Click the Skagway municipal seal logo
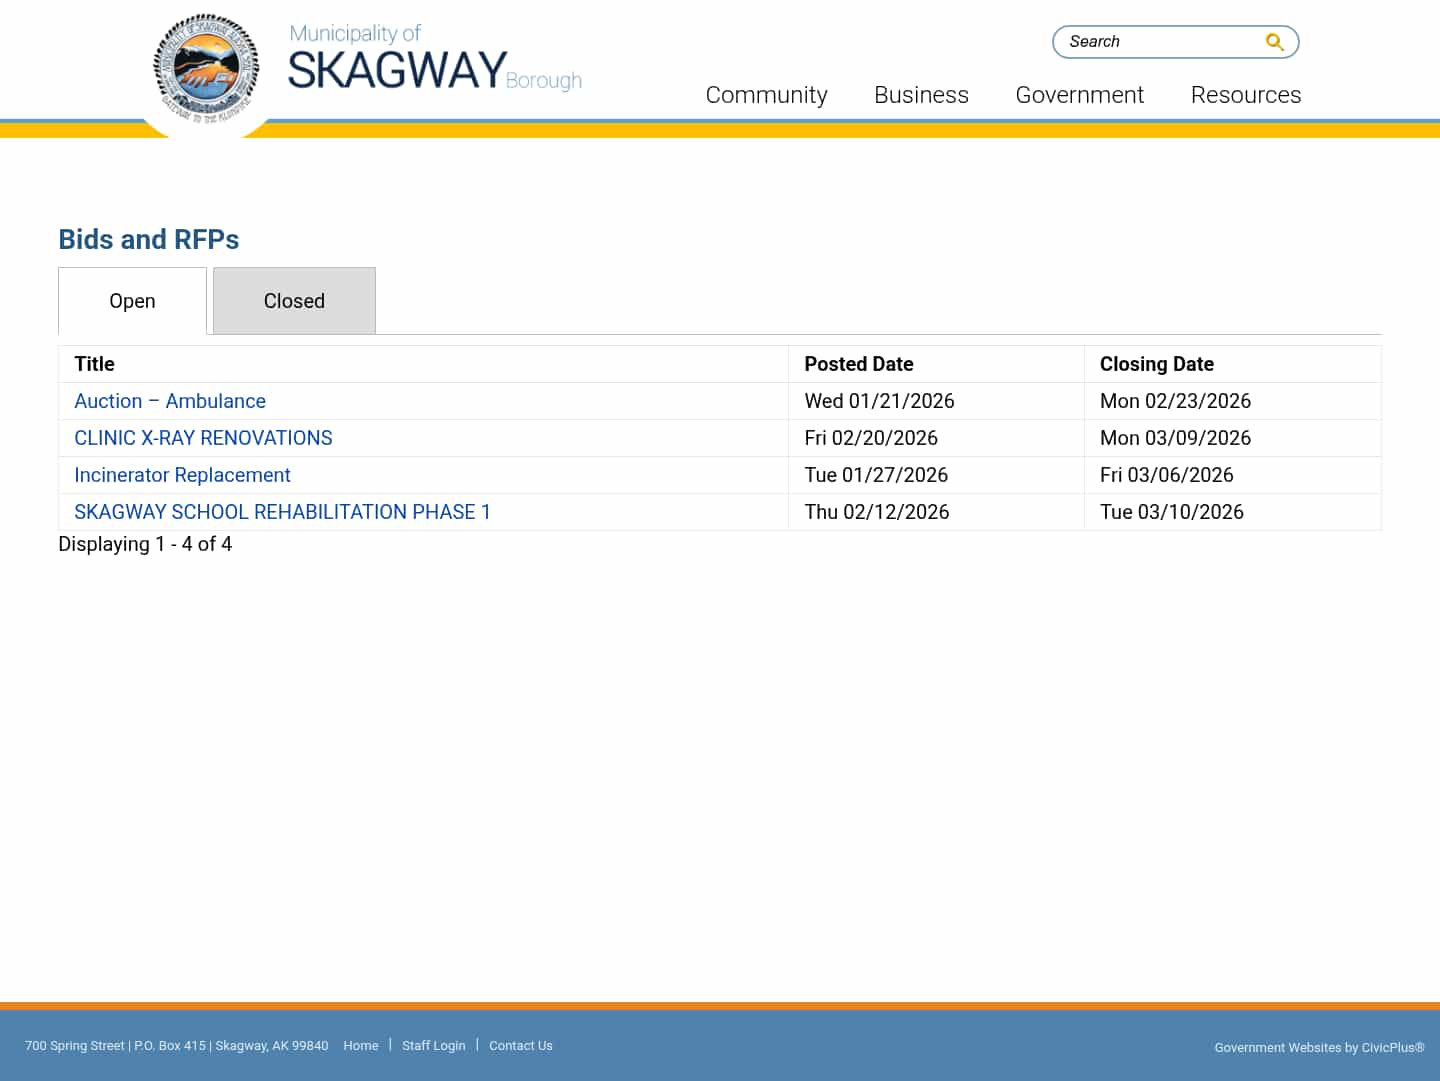This screenshot has height=1081, width=1440. [206, 70]
